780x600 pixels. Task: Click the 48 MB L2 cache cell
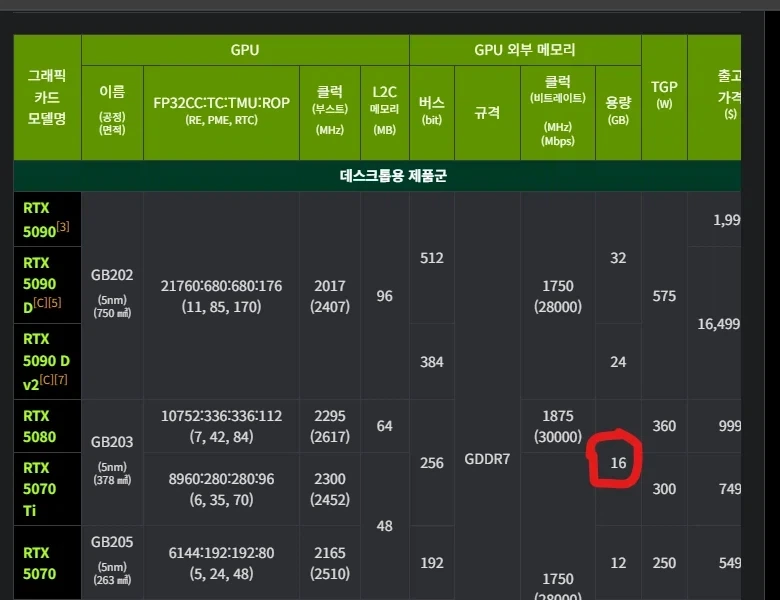pos(385,526)
